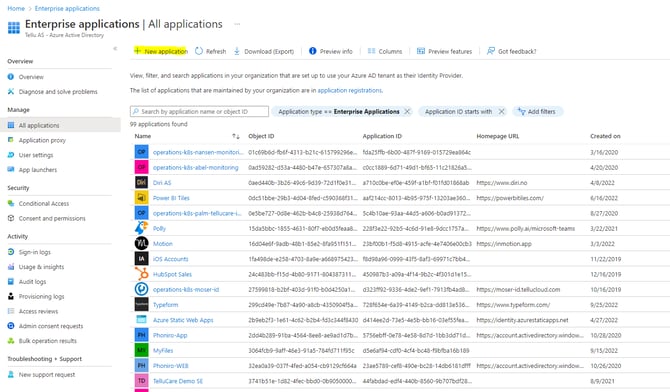
Task: Click the Download (Export) arrow icon
Action: (237, 51)
